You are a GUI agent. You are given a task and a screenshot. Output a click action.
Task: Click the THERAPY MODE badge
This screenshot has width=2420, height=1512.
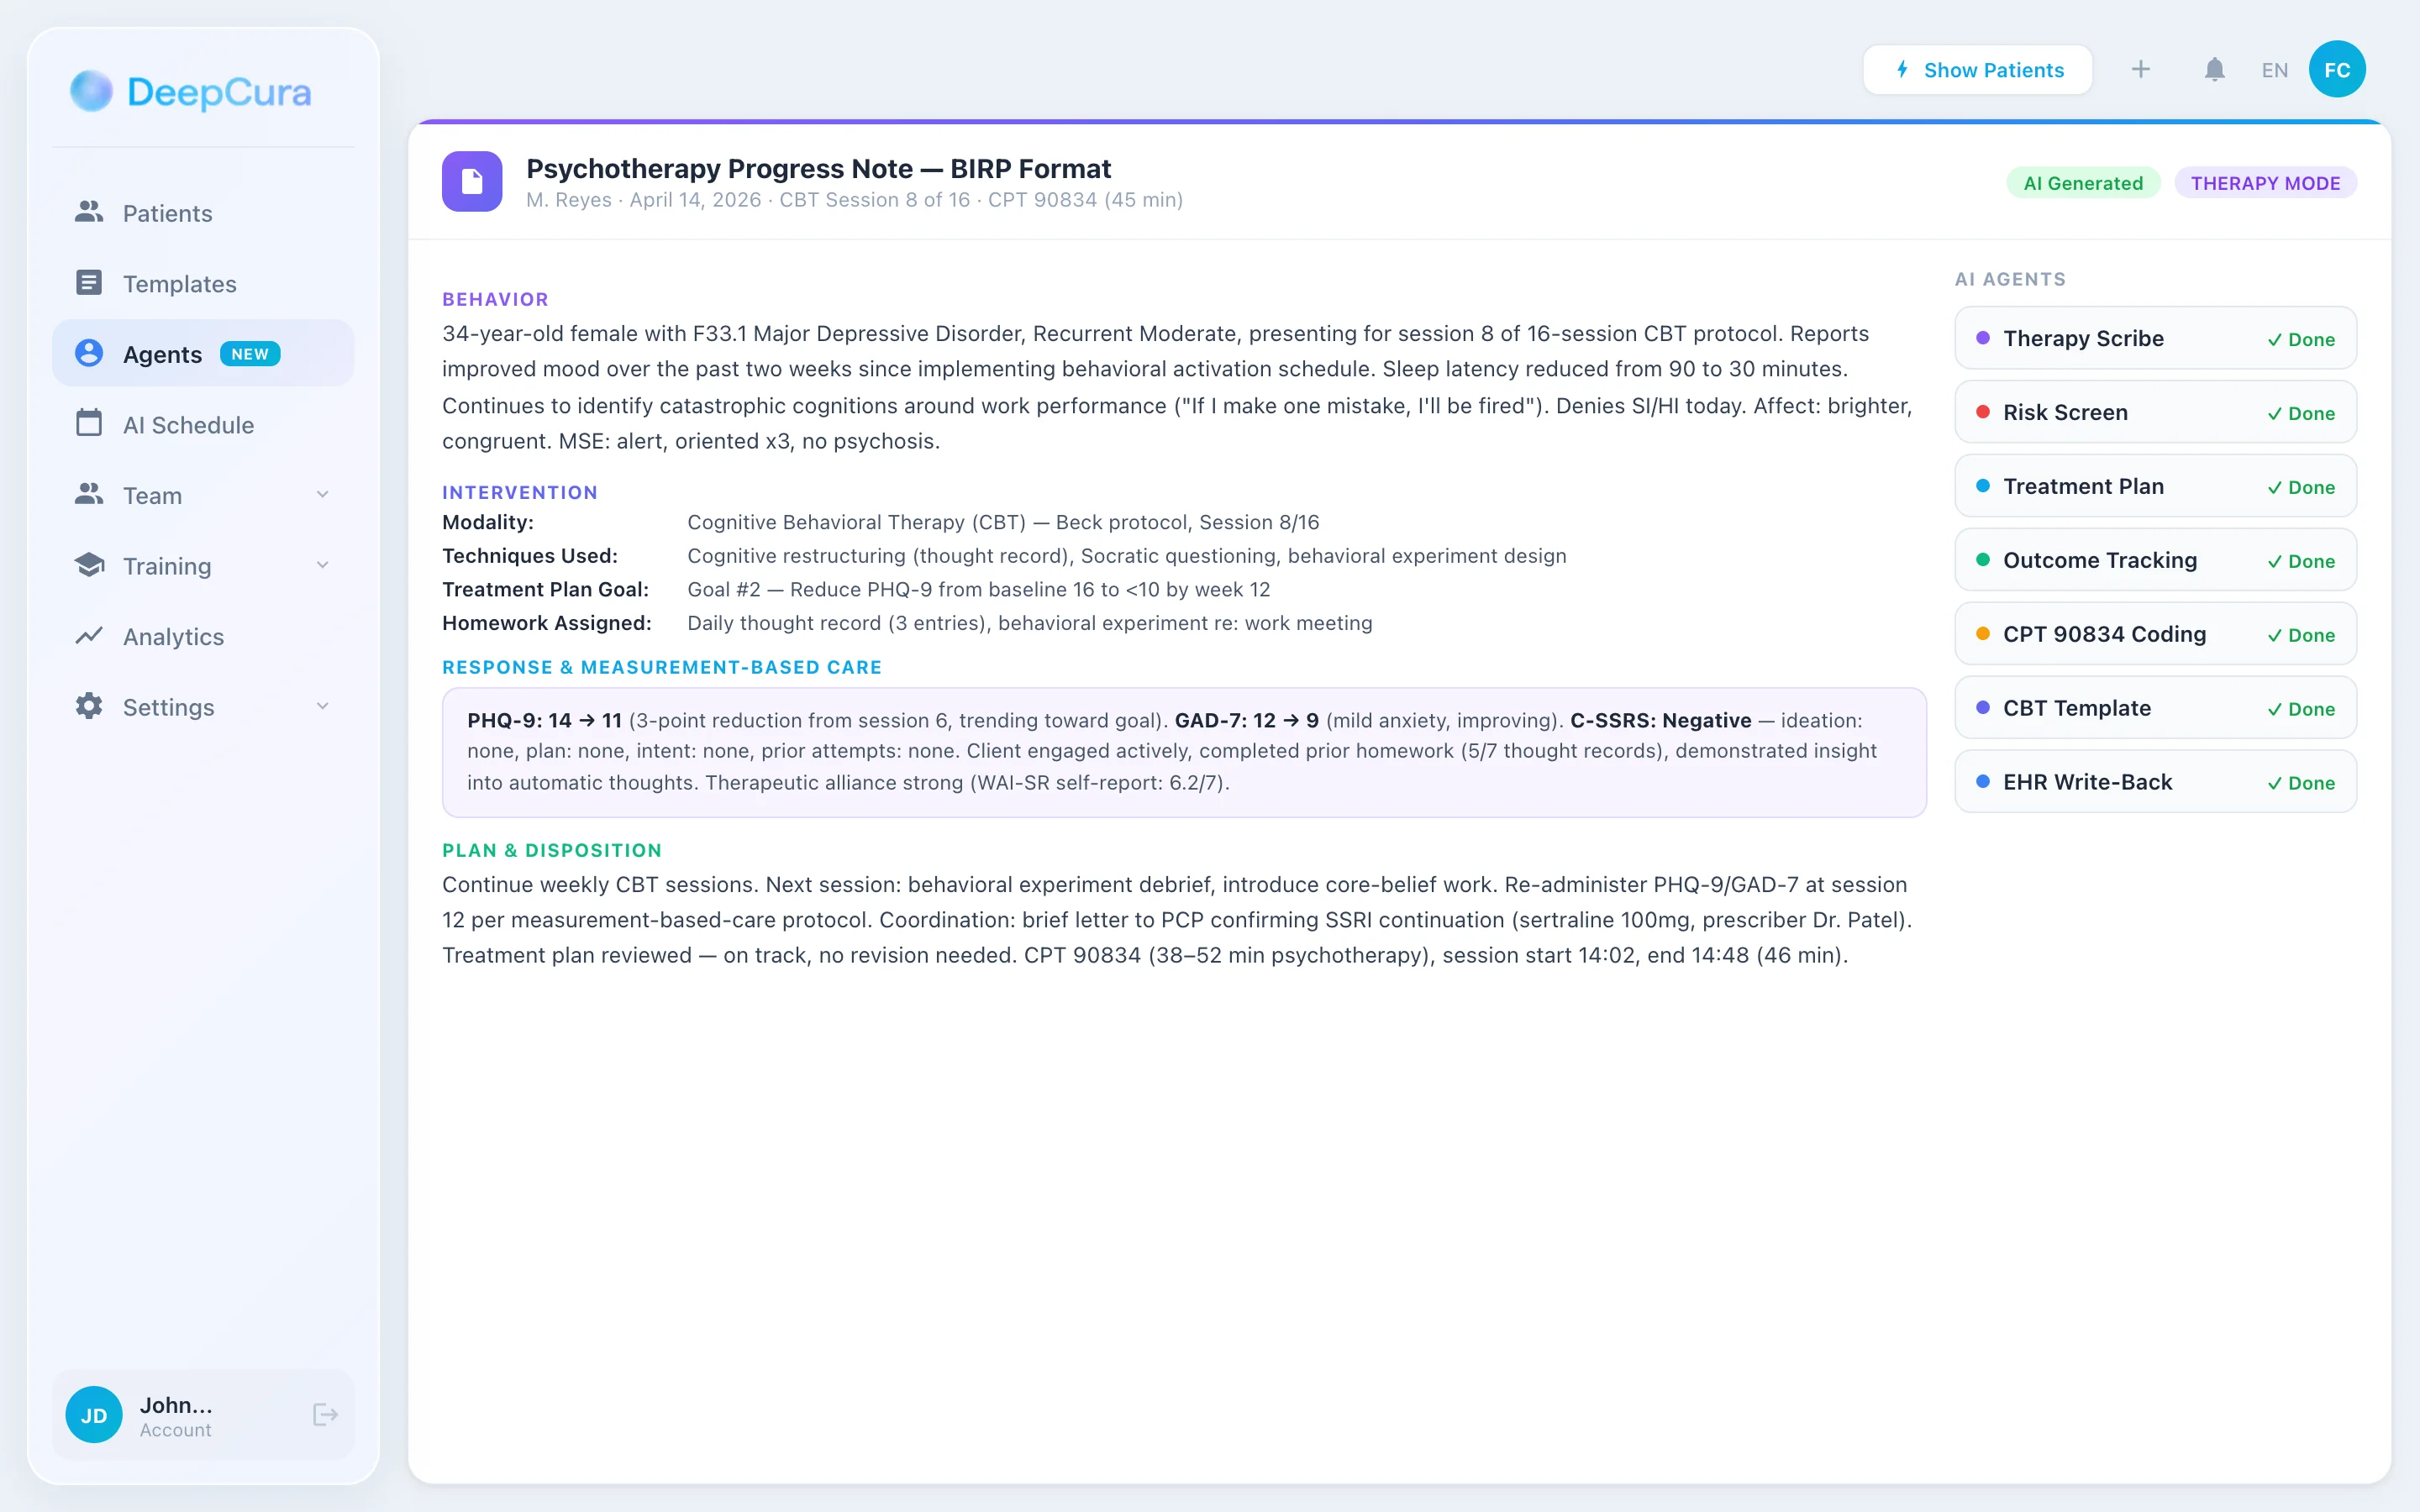[2265, 183]
